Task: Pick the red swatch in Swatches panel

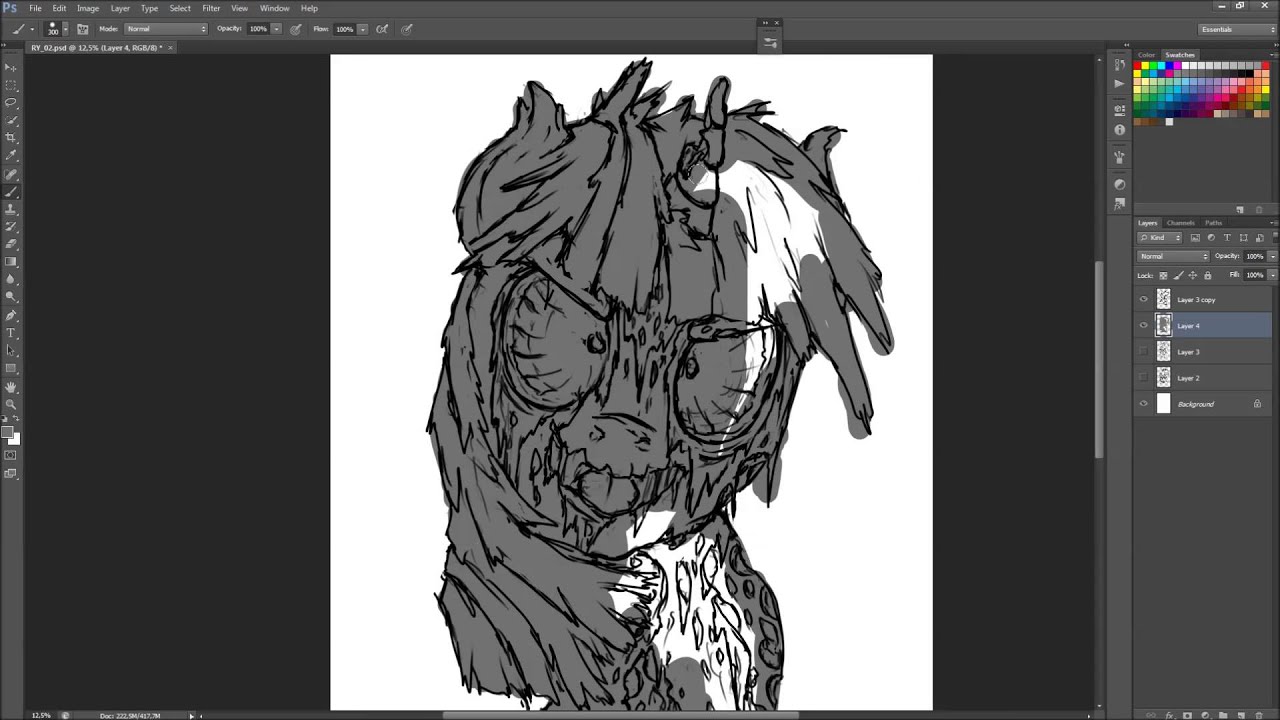Action: (x=1138, y=66)
